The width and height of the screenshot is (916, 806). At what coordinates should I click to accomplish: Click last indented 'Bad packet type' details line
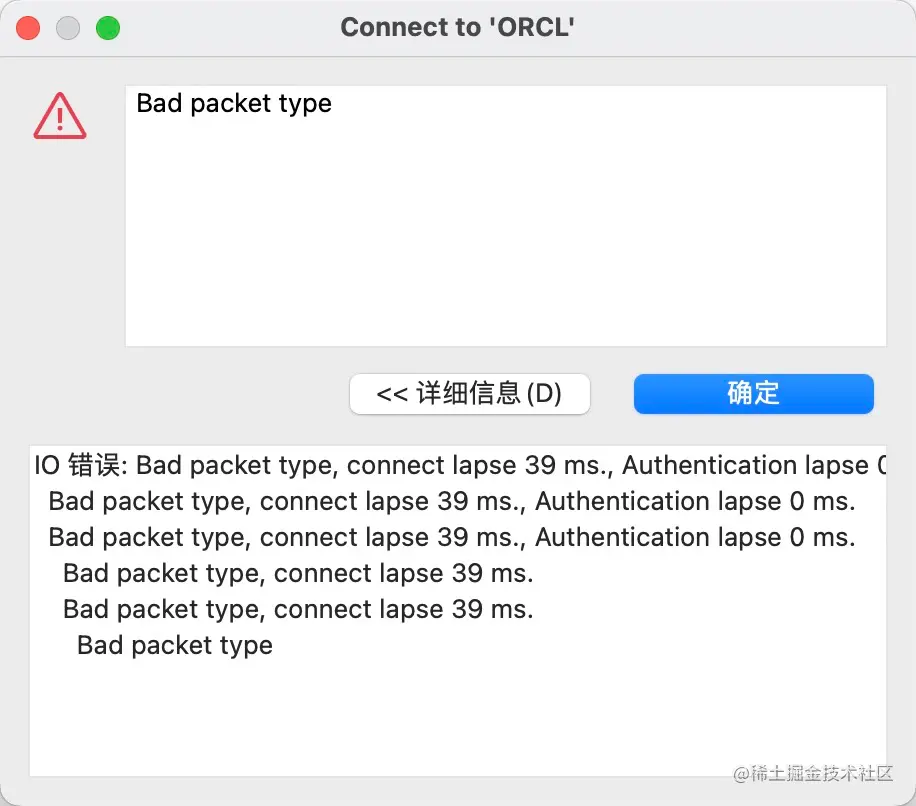175,645
